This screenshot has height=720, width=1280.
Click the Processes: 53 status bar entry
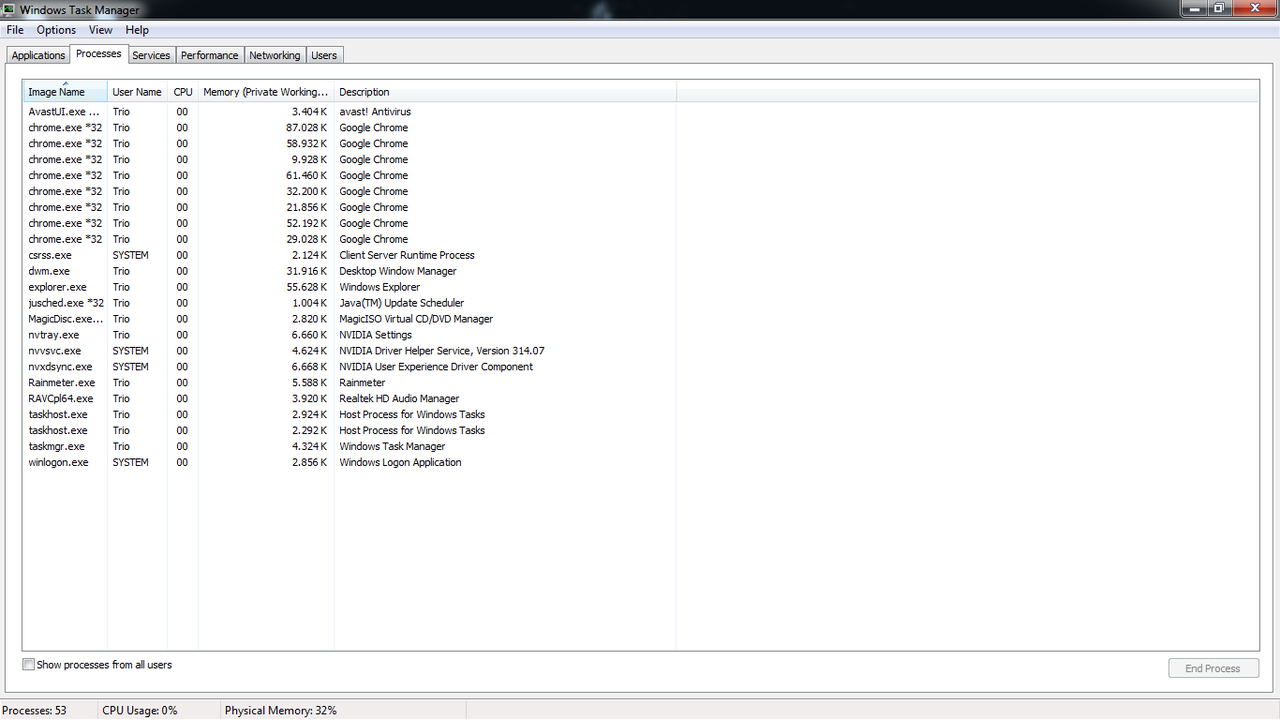[x=35, y=710]
